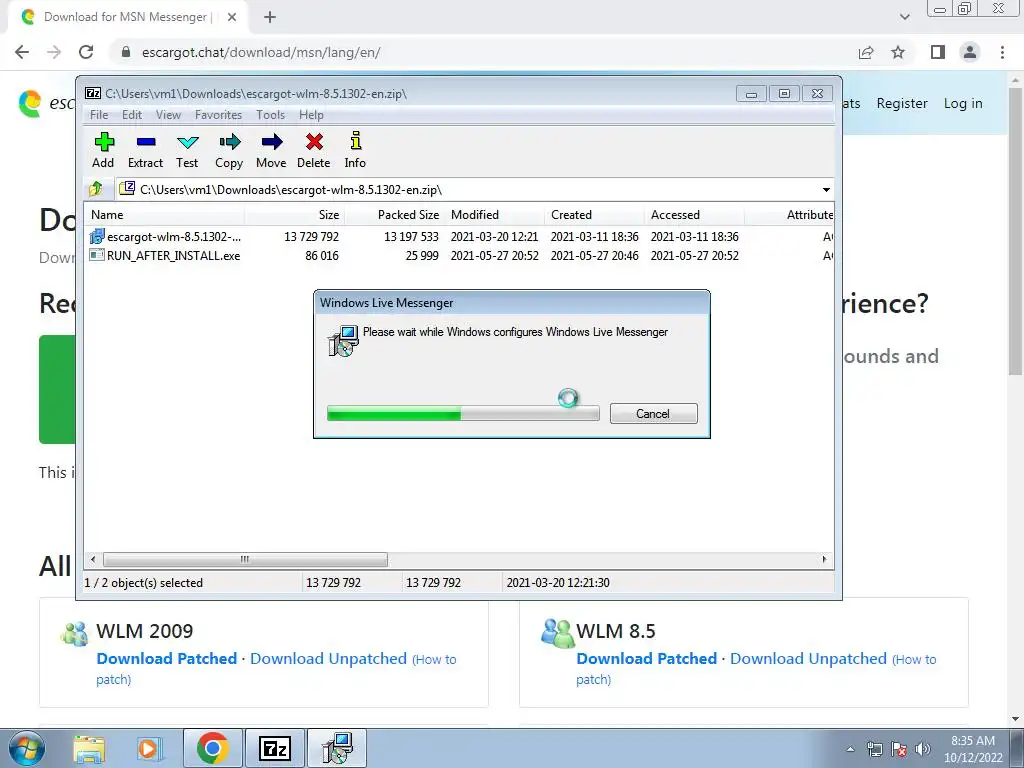Screen dimensions: 1024x768
Task: Sort file list by Name column
Action: tap(165, 215)
